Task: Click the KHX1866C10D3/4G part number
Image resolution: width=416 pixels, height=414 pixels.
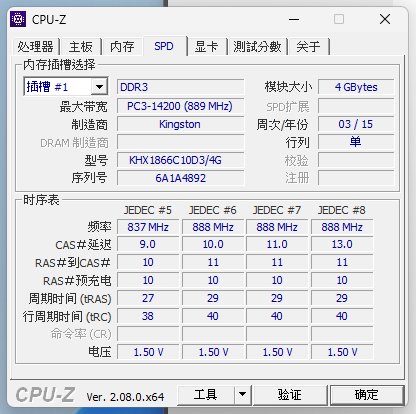Action: click(x=180, y=160)
